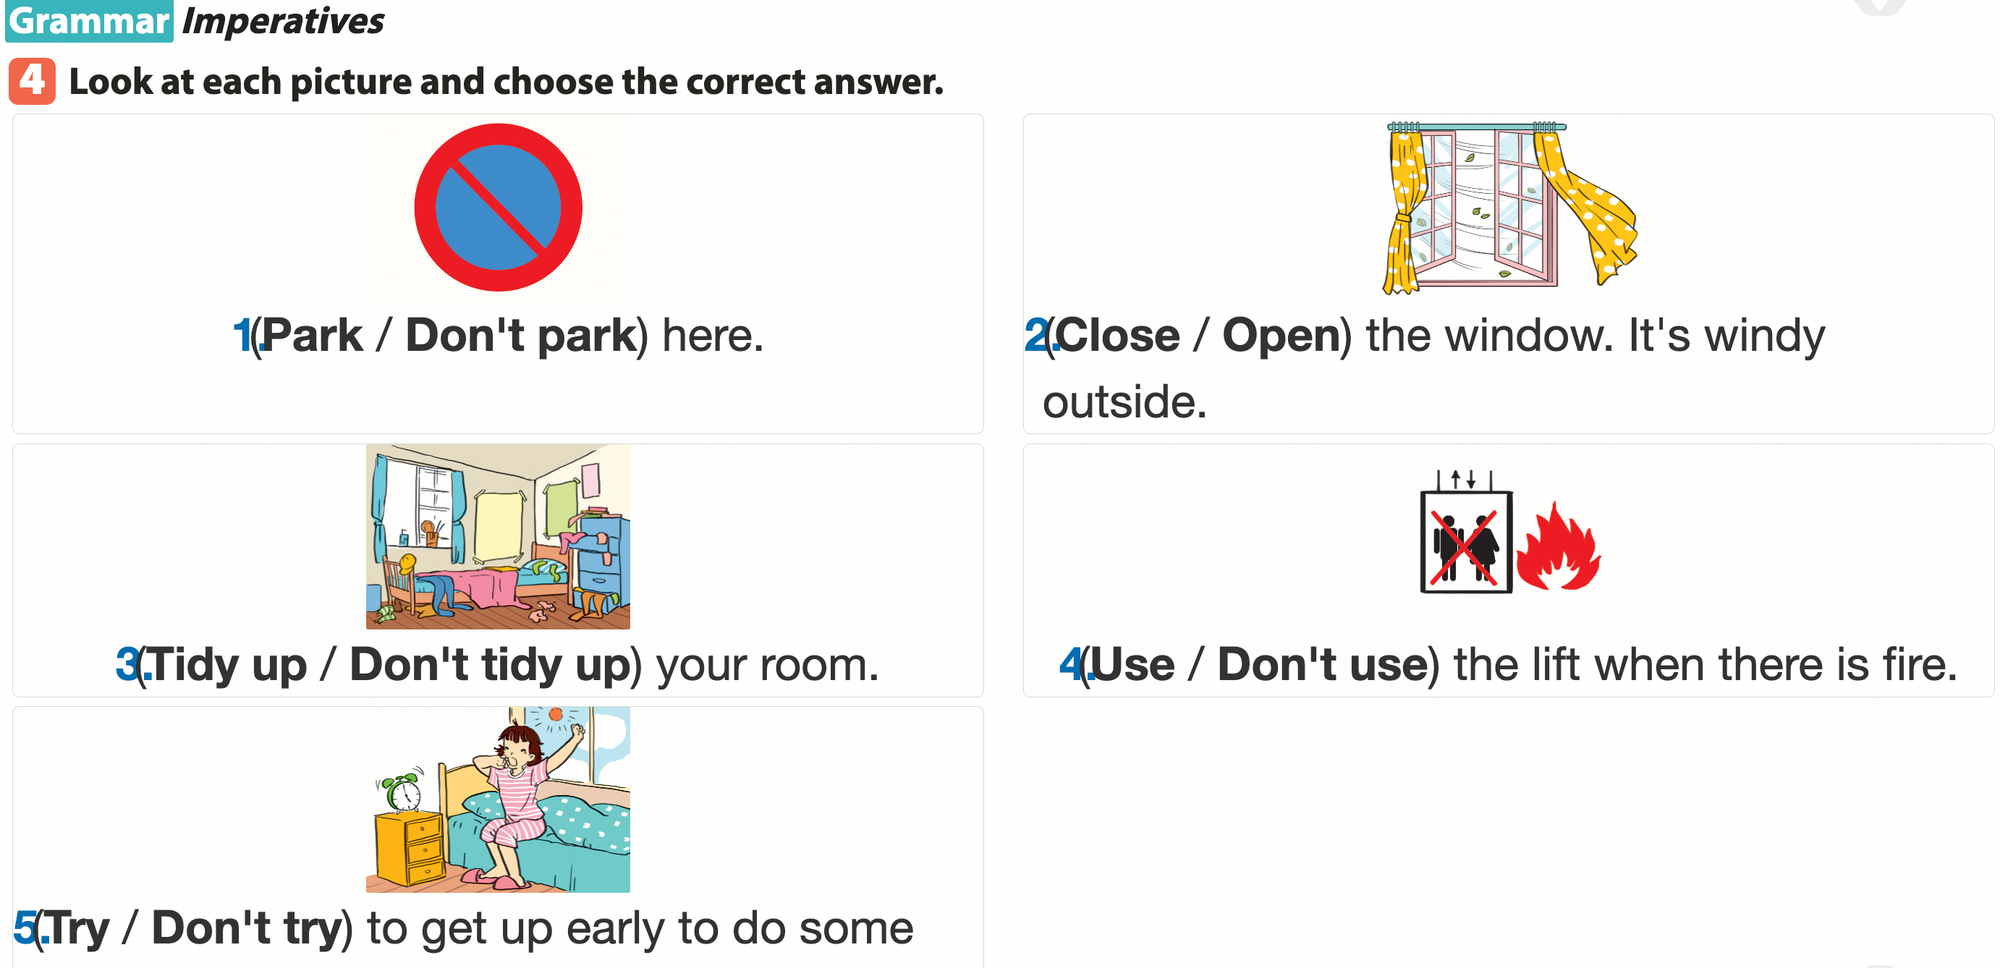Select 'Open' for the window question
2000x968 pixels.
1281,336
